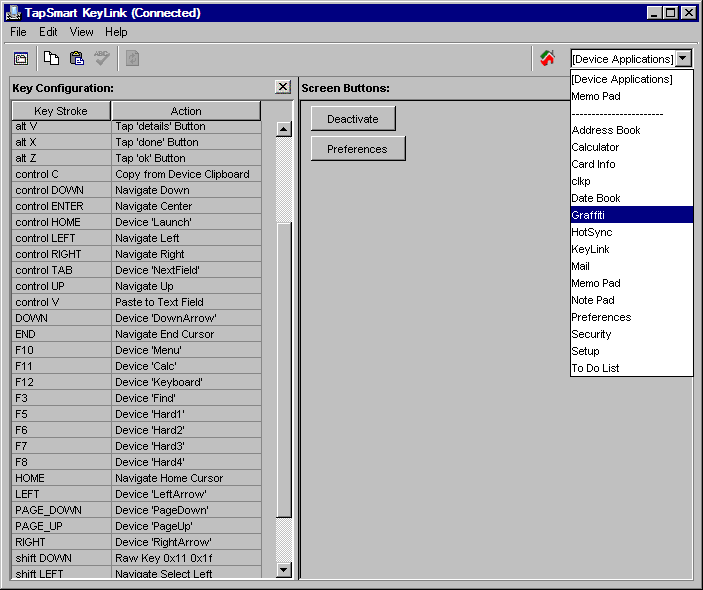Screen dimensions: 703x590
Task: Select the 'F10' key stroke cell
Action: (x=61, y=350)
